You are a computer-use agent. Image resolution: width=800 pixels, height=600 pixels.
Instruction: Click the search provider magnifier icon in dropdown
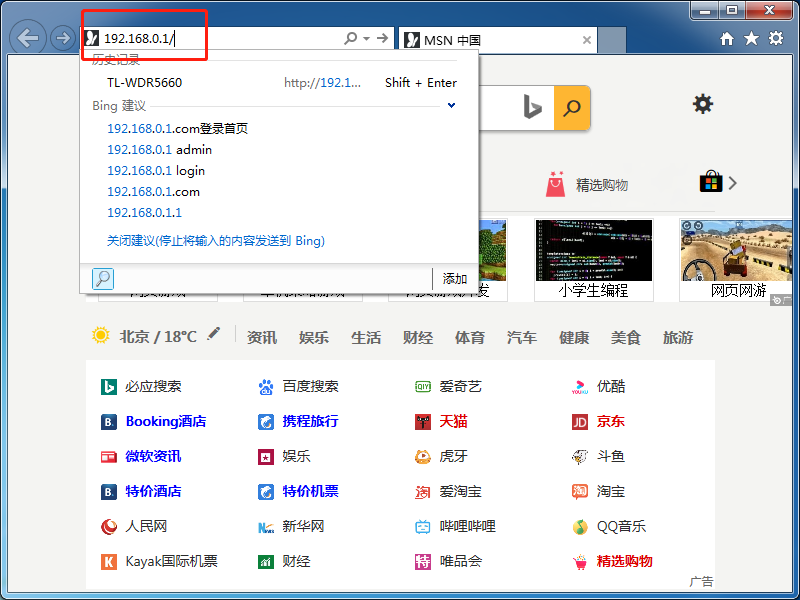click(x=103, y=279)
